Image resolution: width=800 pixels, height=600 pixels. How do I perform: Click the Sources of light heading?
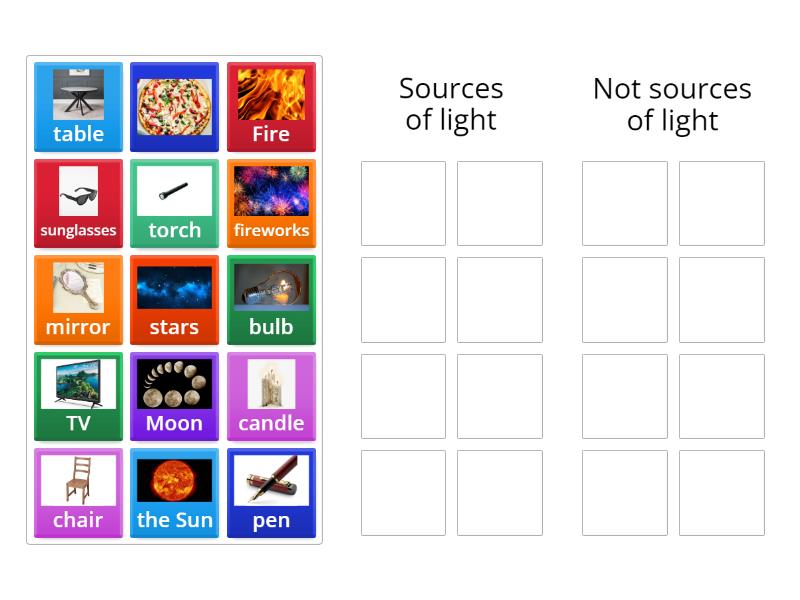451,104
